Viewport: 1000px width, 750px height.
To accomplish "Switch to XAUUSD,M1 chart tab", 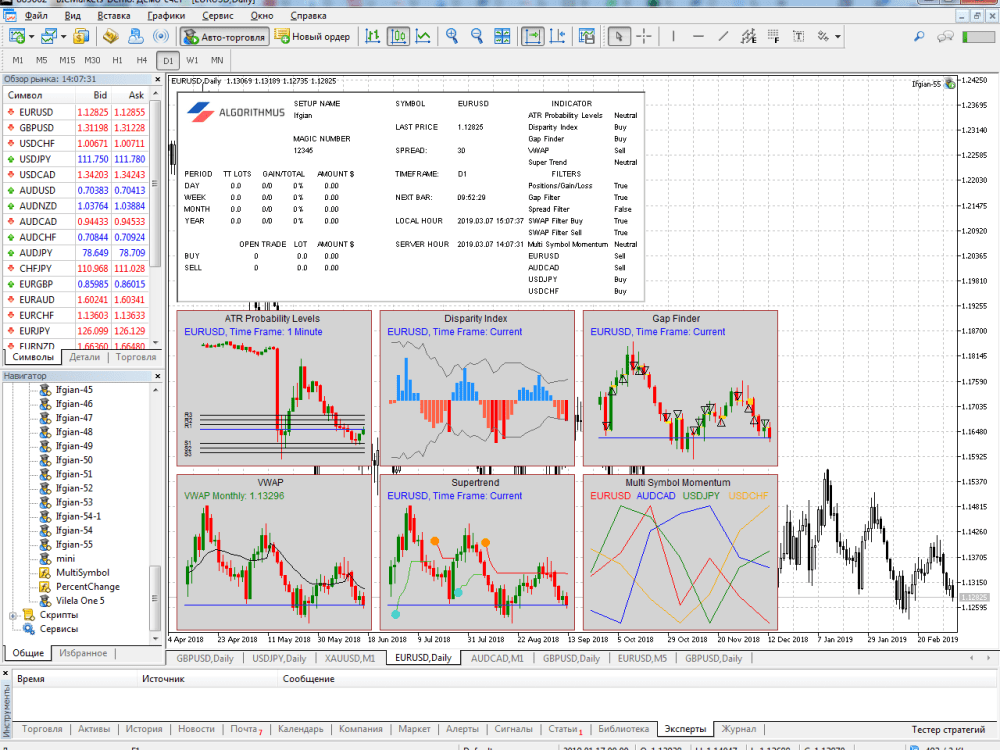I will (349, 658).
